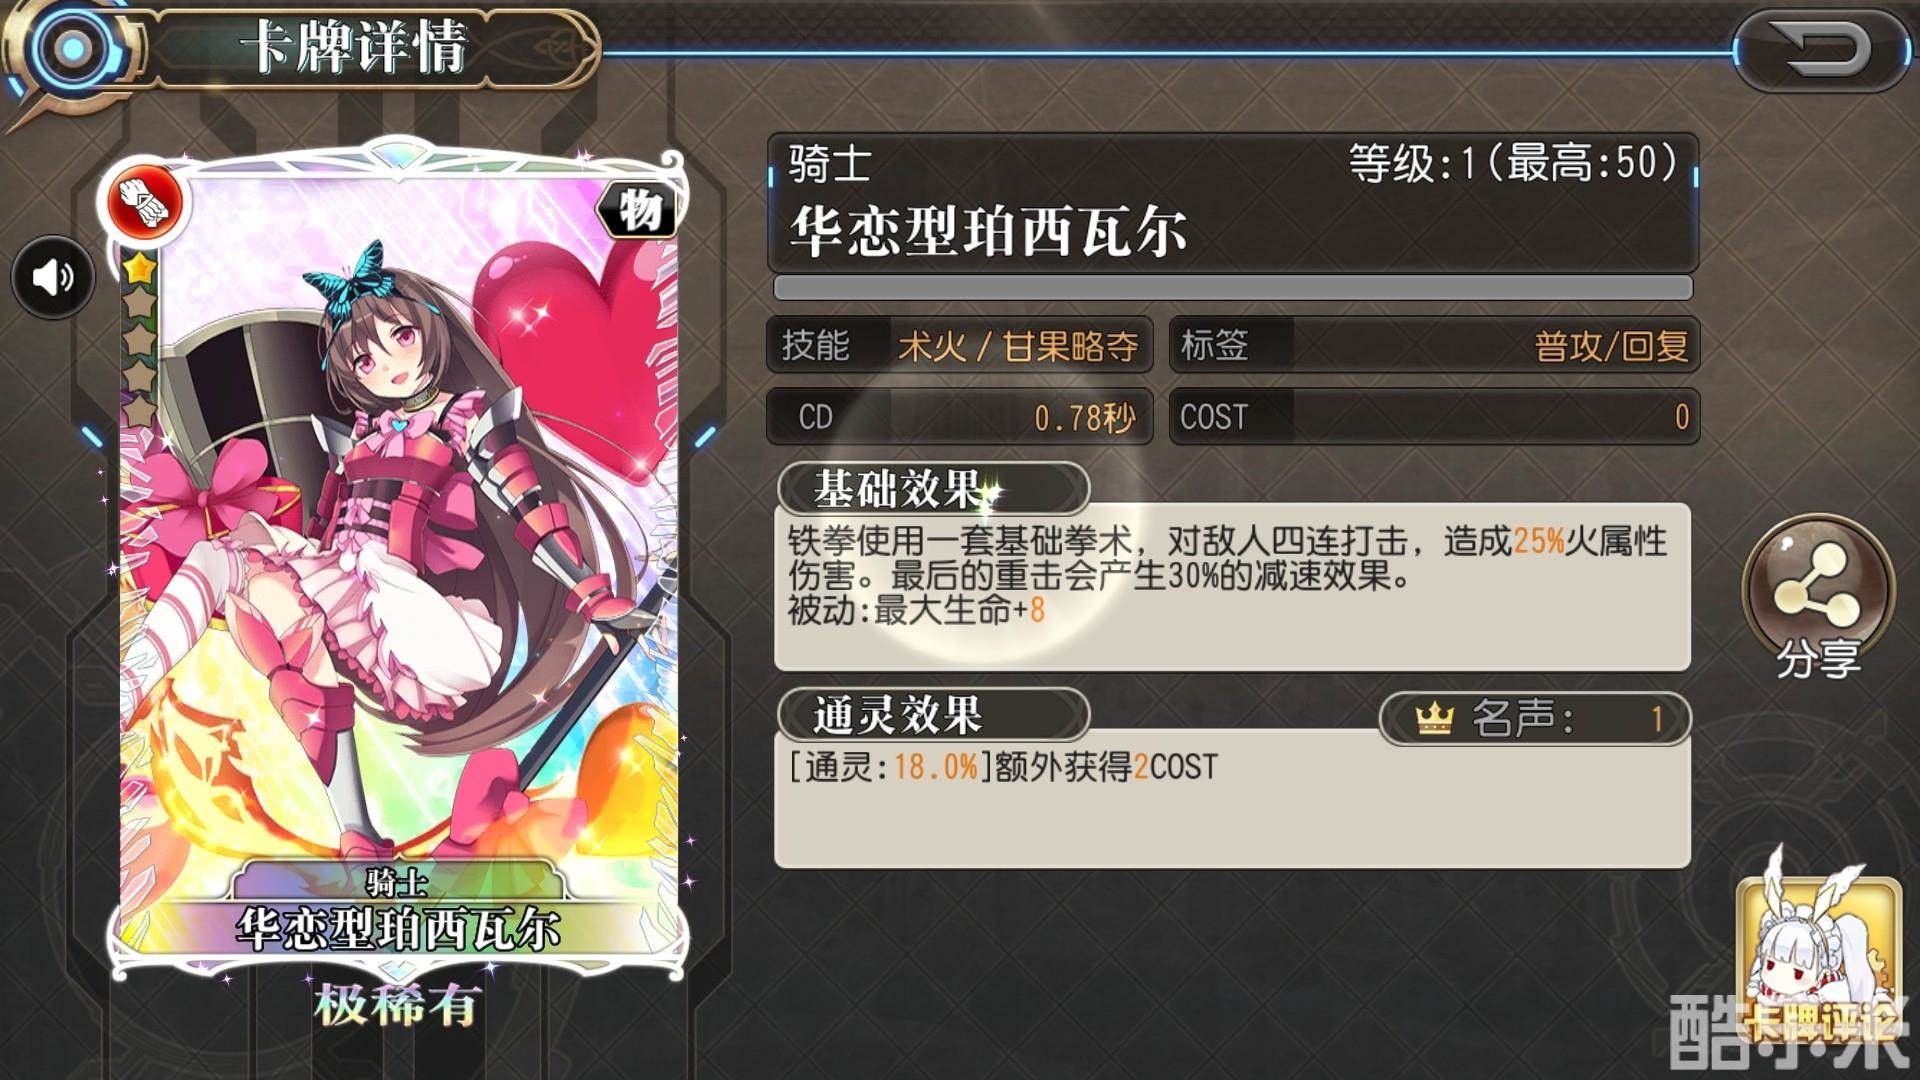The image size is (1920, 1080).
Task: Tap the 极稀有 rarity label
Action: [x=399, y=1005]
